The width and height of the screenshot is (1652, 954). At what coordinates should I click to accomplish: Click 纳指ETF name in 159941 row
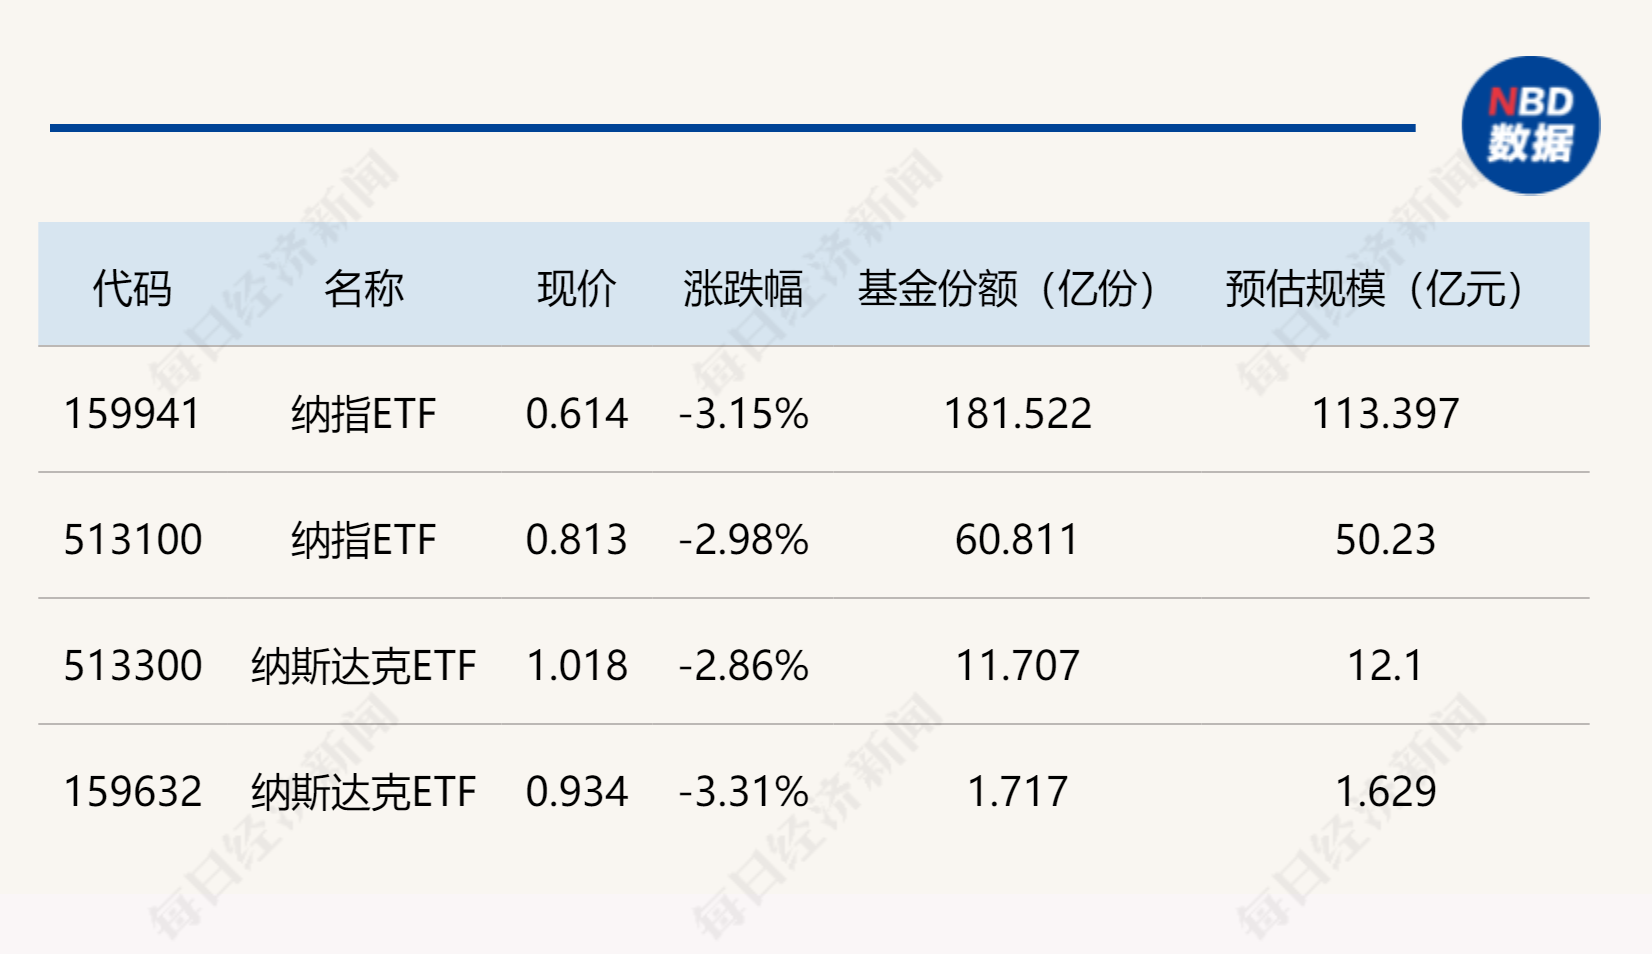coord(364,414)
